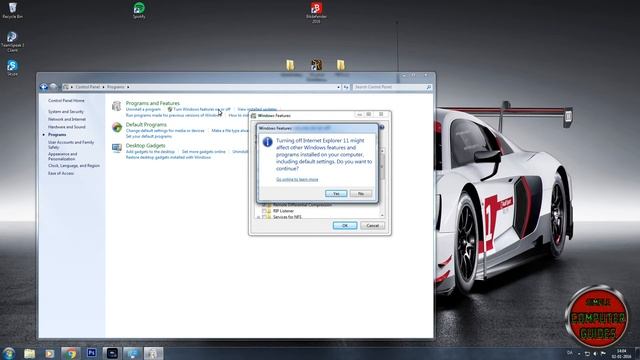Switch to Google Chrome on the taskbar
The width and height of the screenshot is (640, 360).
(71, 353)
